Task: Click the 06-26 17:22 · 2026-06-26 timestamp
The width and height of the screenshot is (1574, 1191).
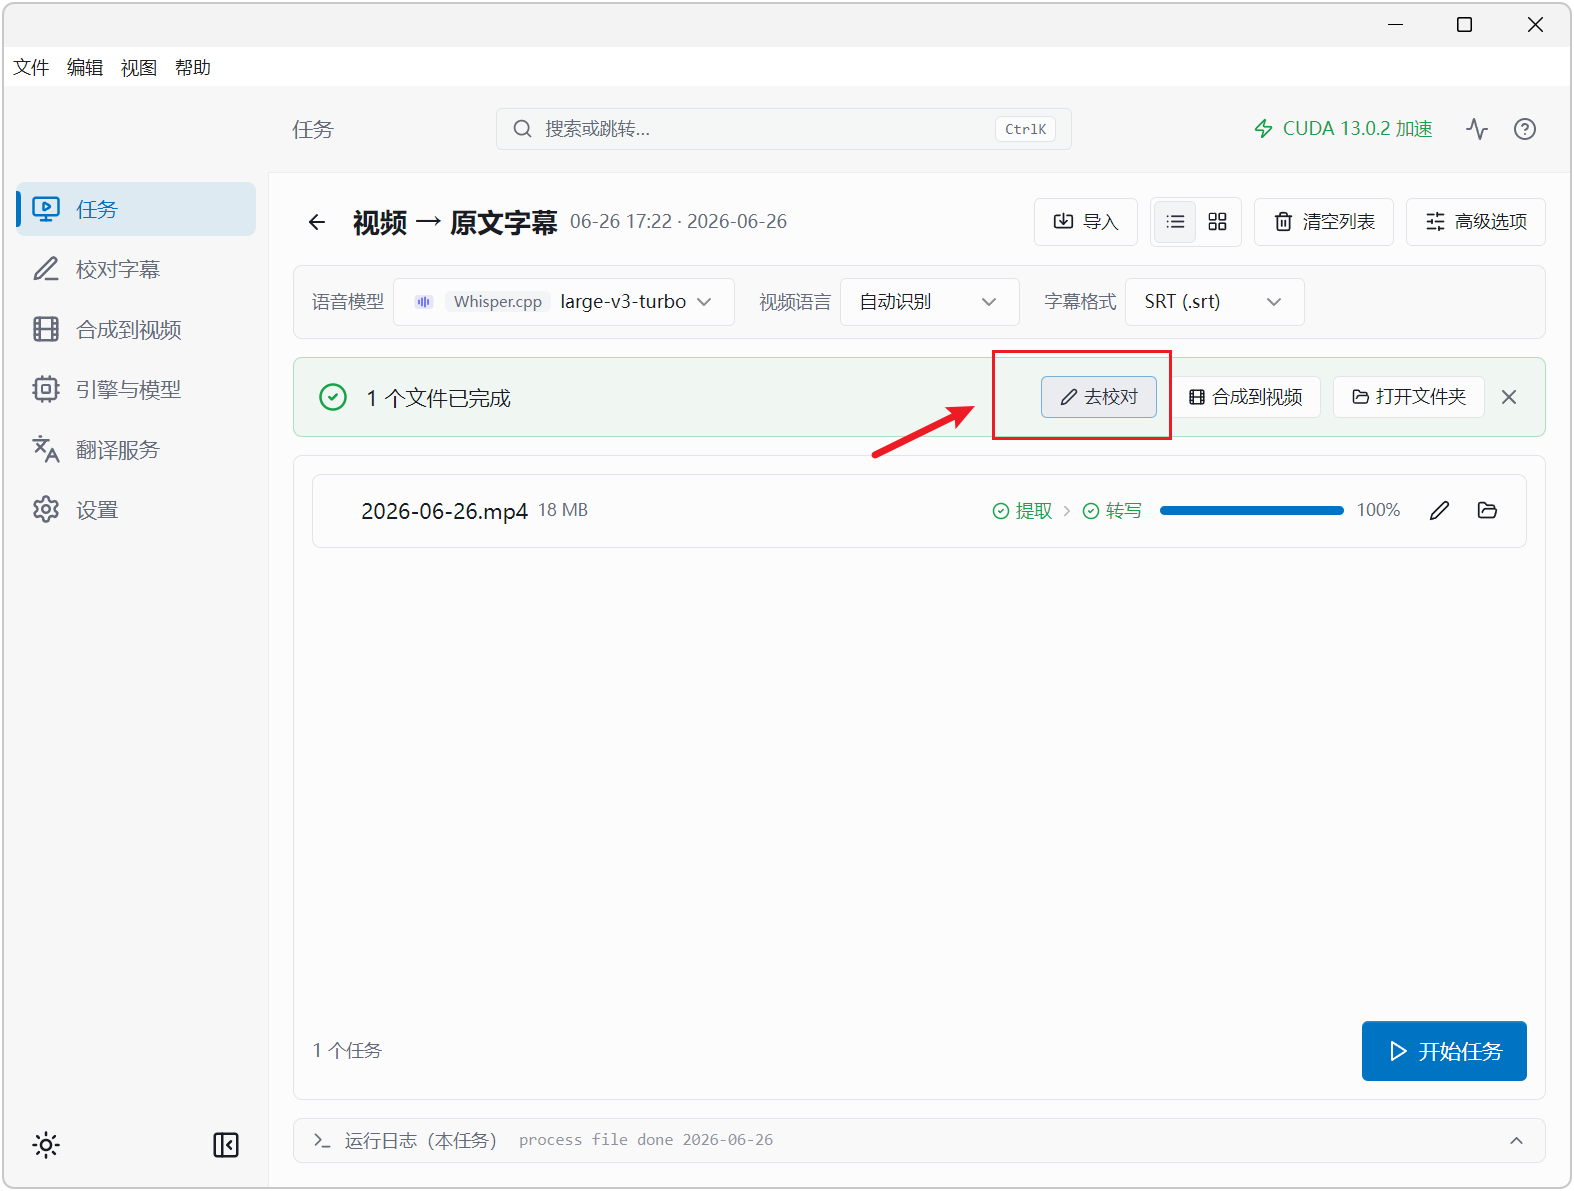Action: coord(679,221)
